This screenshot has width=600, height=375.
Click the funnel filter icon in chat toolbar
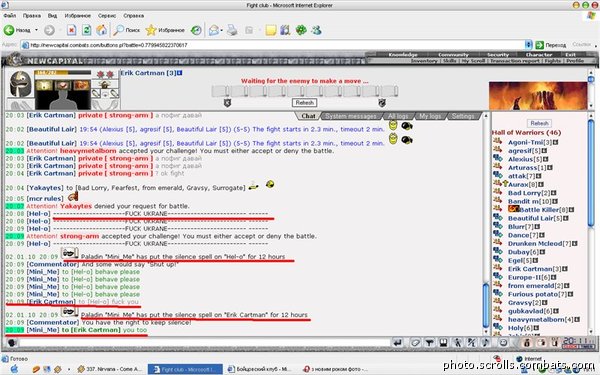[430, 342]
